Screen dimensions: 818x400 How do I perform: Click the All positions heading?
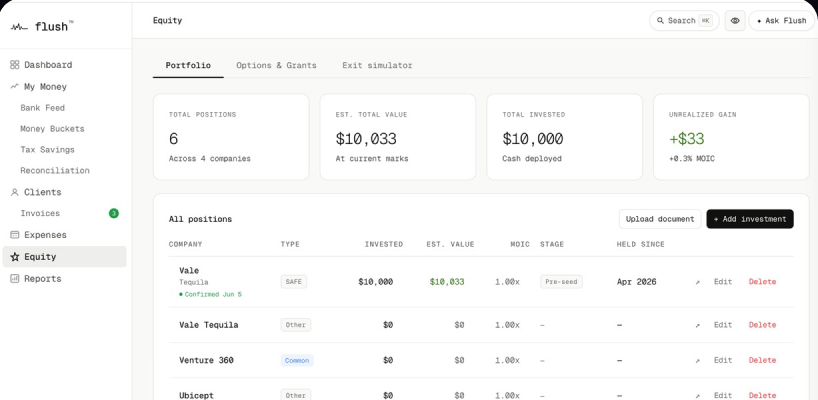(x=200, y=219)
